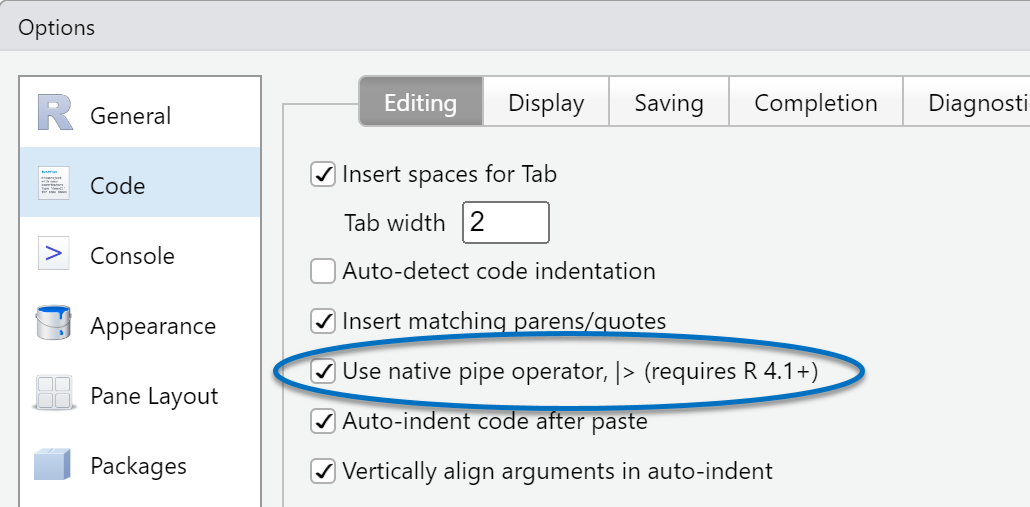The height and width of the screenshot is (507, 1030).
Task: Disable Use native pipe operator checkbox
Action: click(x=323, y=371)
